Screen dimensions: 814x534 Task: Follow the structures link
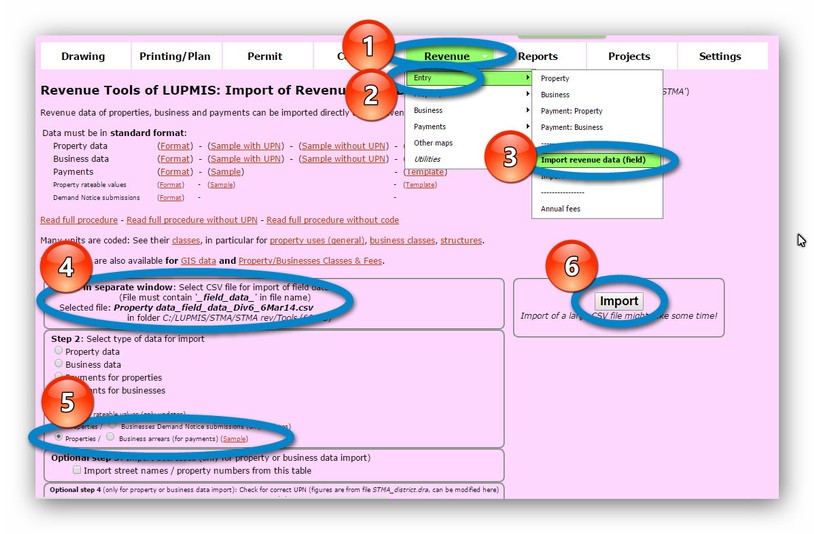tap(461, 241)
